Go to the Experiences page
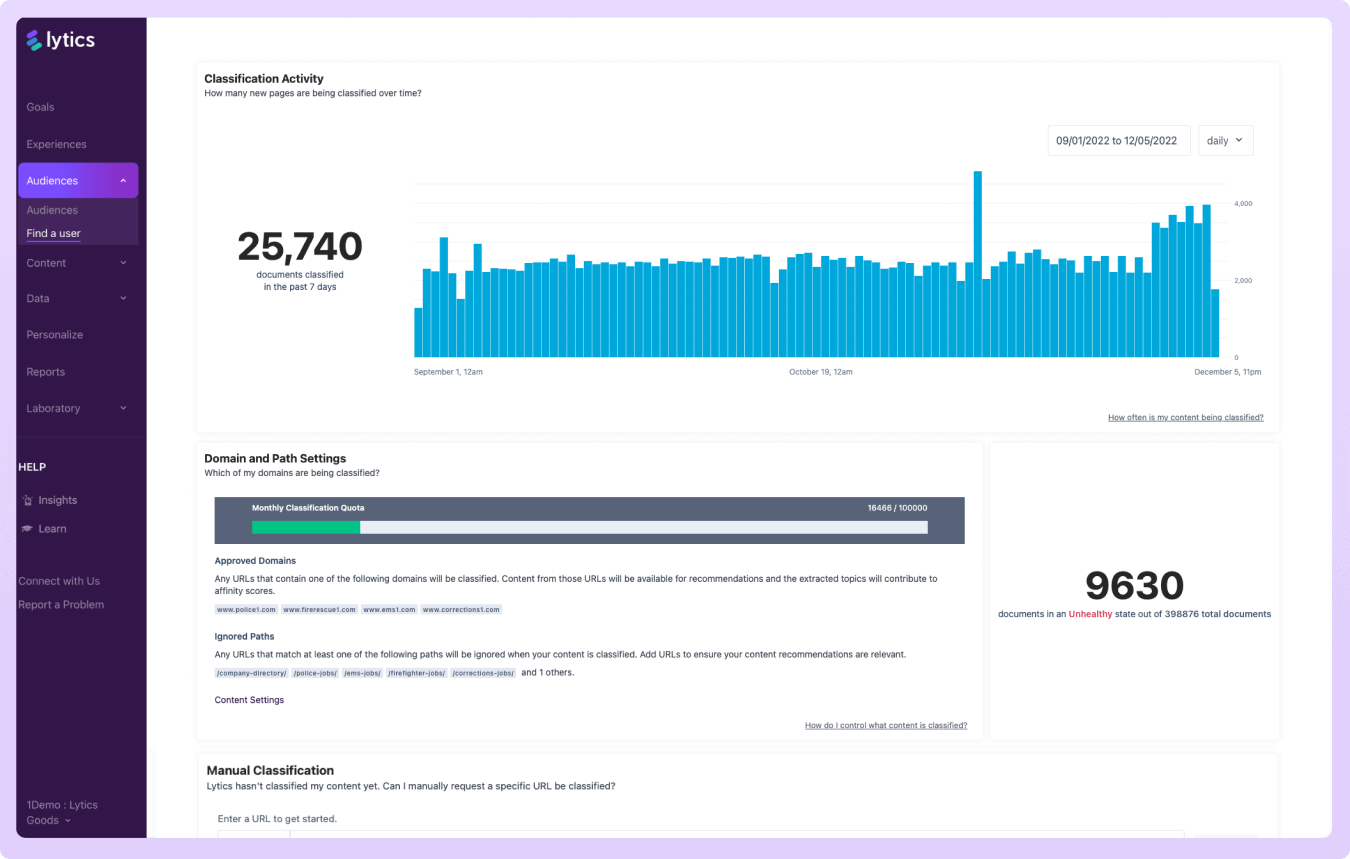The width and height of the screenshot is (1350, 859). (57, 144)
